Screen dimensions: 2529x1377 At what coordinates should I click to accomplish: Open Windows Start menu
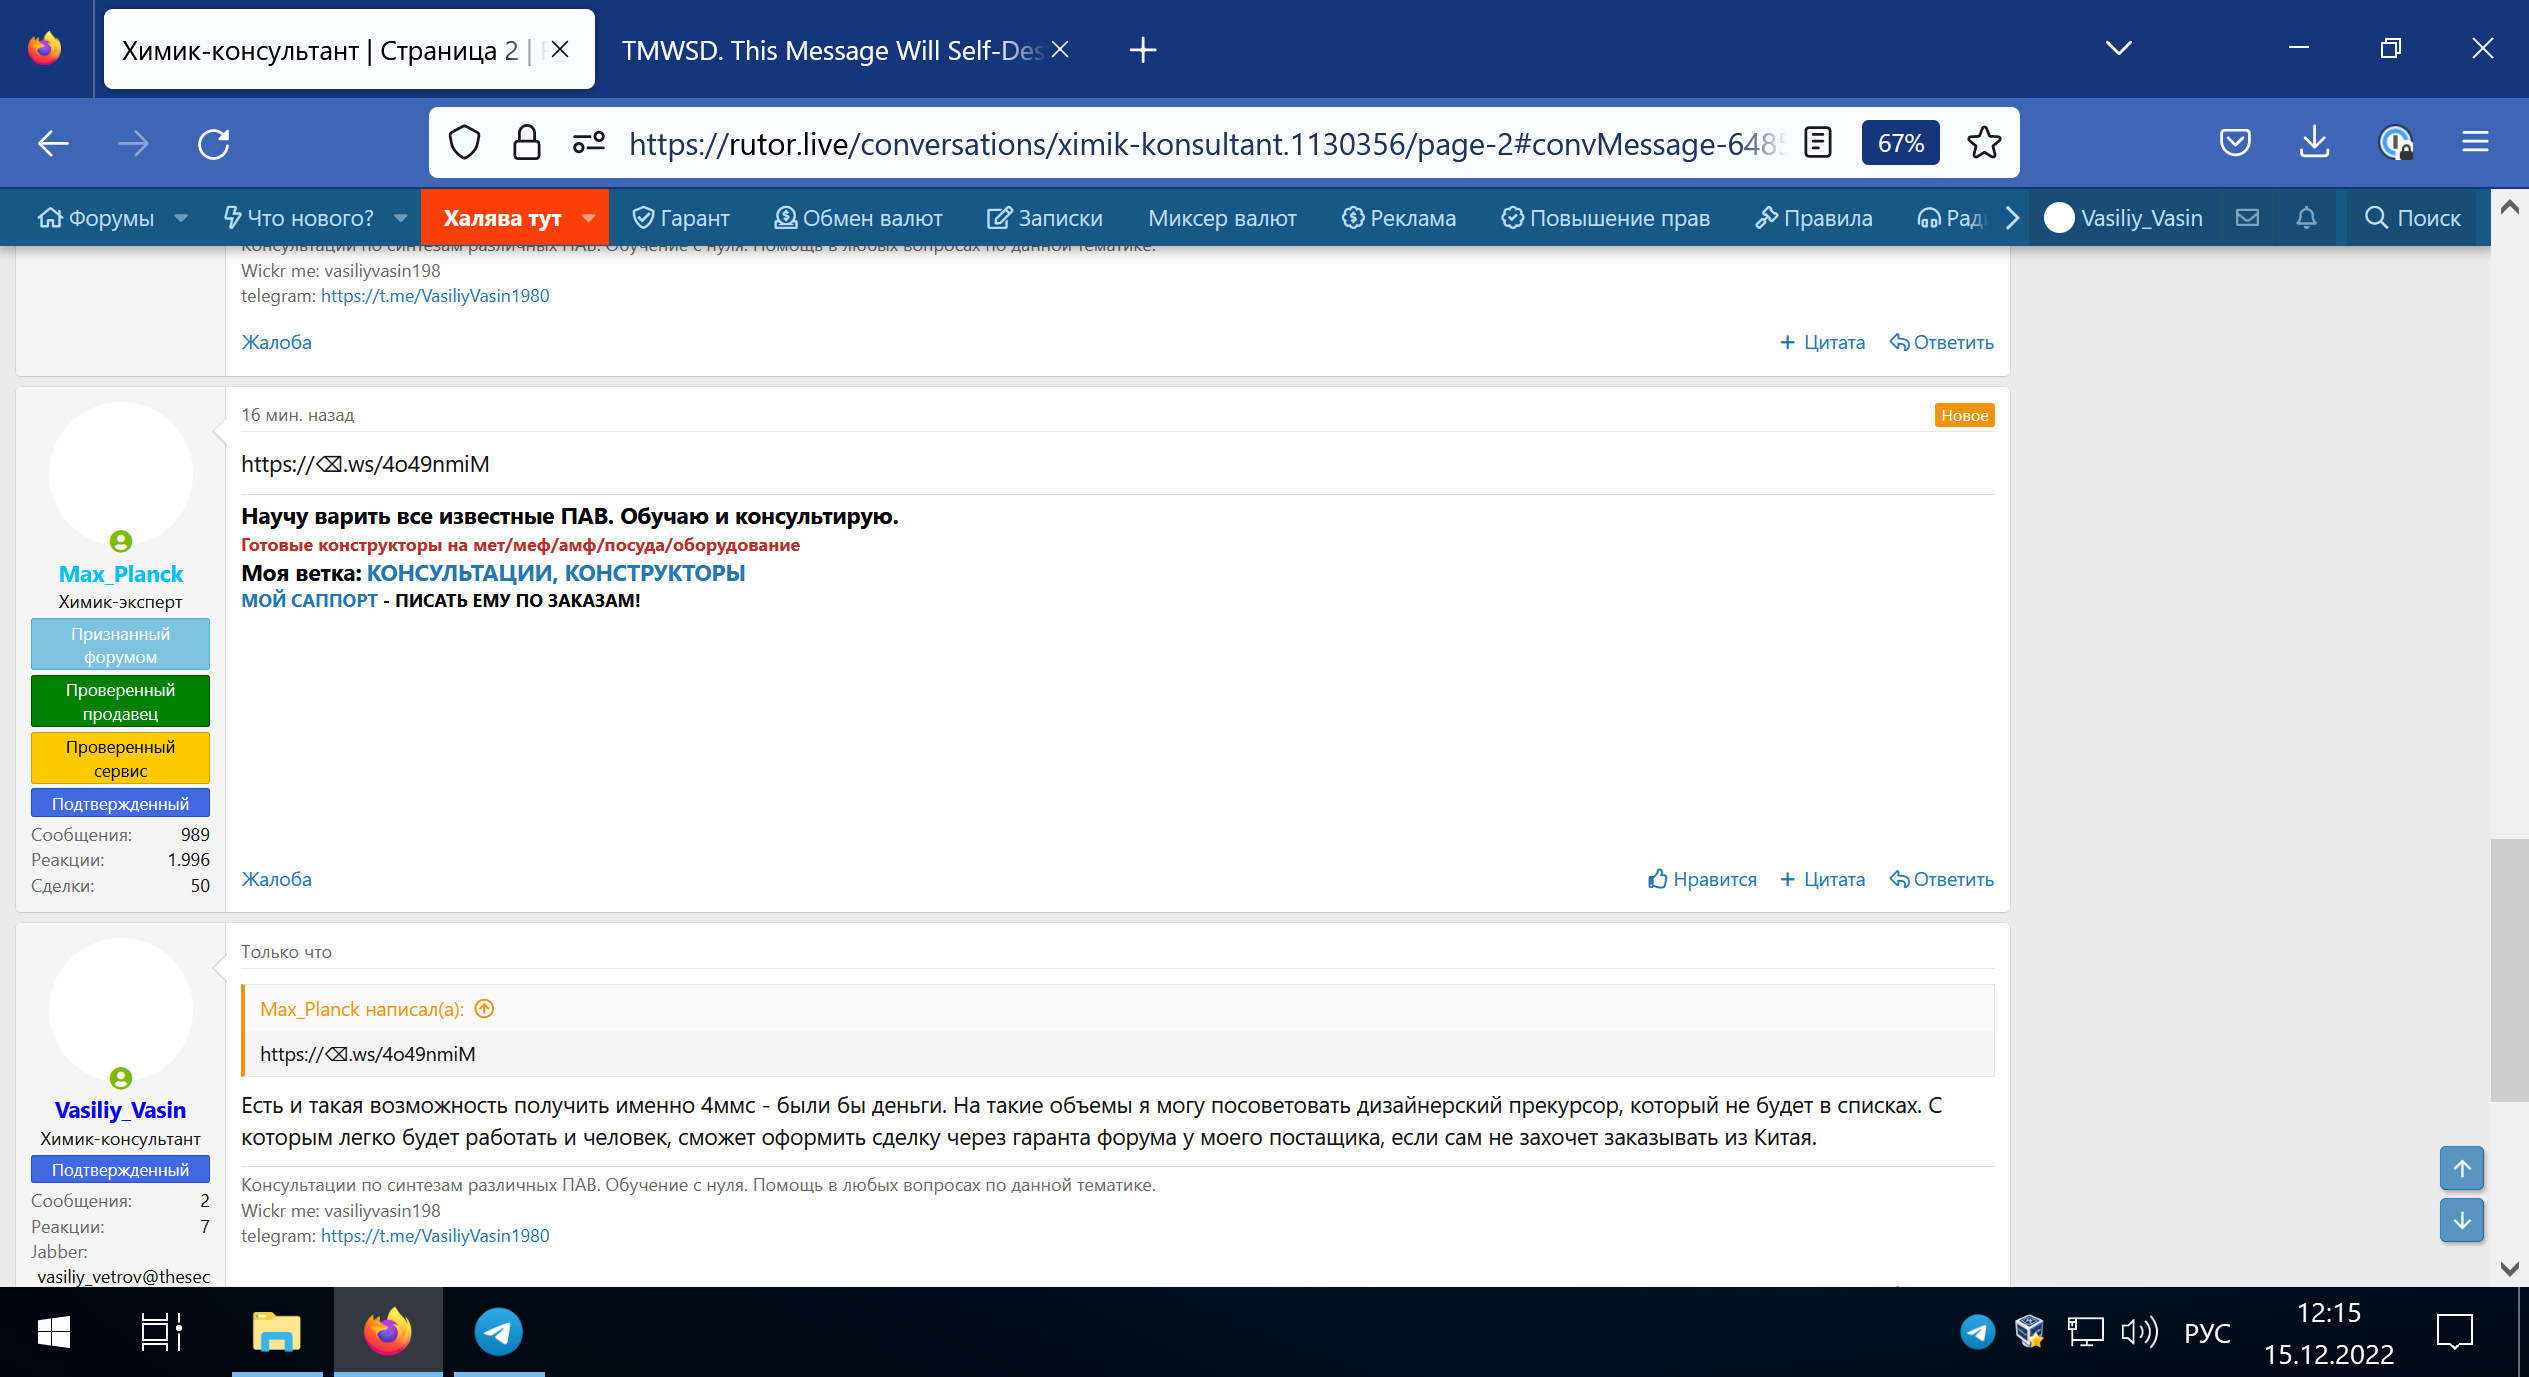52,1332
